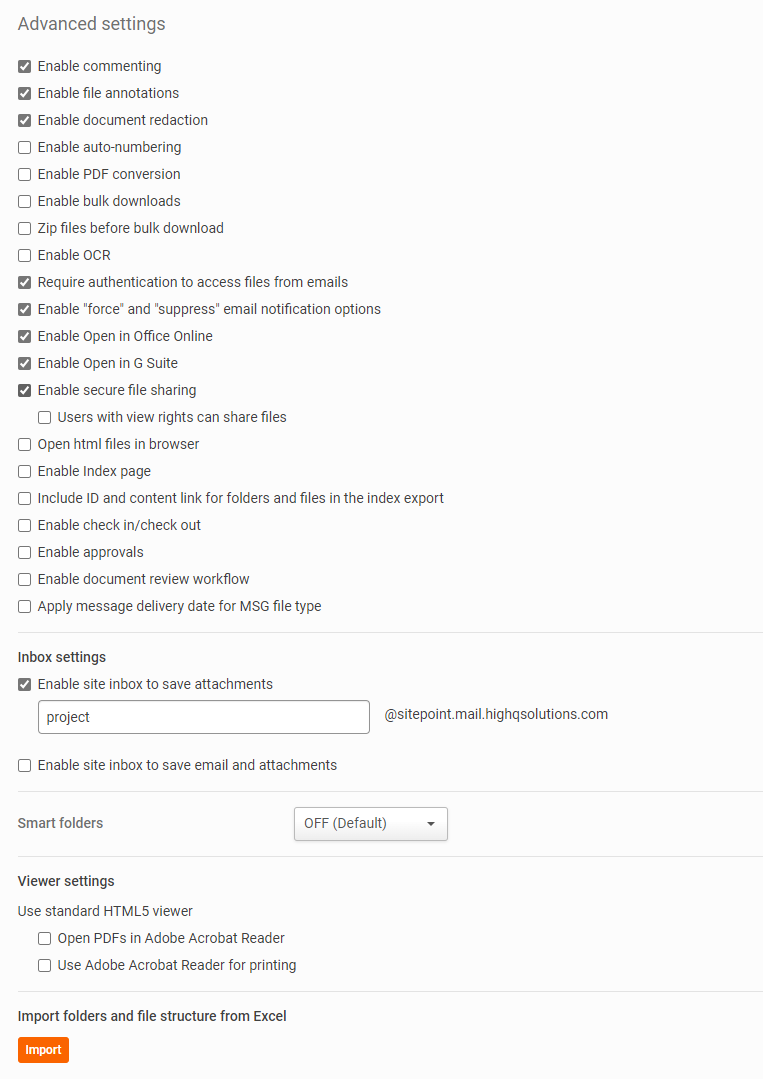This screenshot has width=763, height=1079.
Task: Click the site inbox address text field
Action: coord(204,717)
